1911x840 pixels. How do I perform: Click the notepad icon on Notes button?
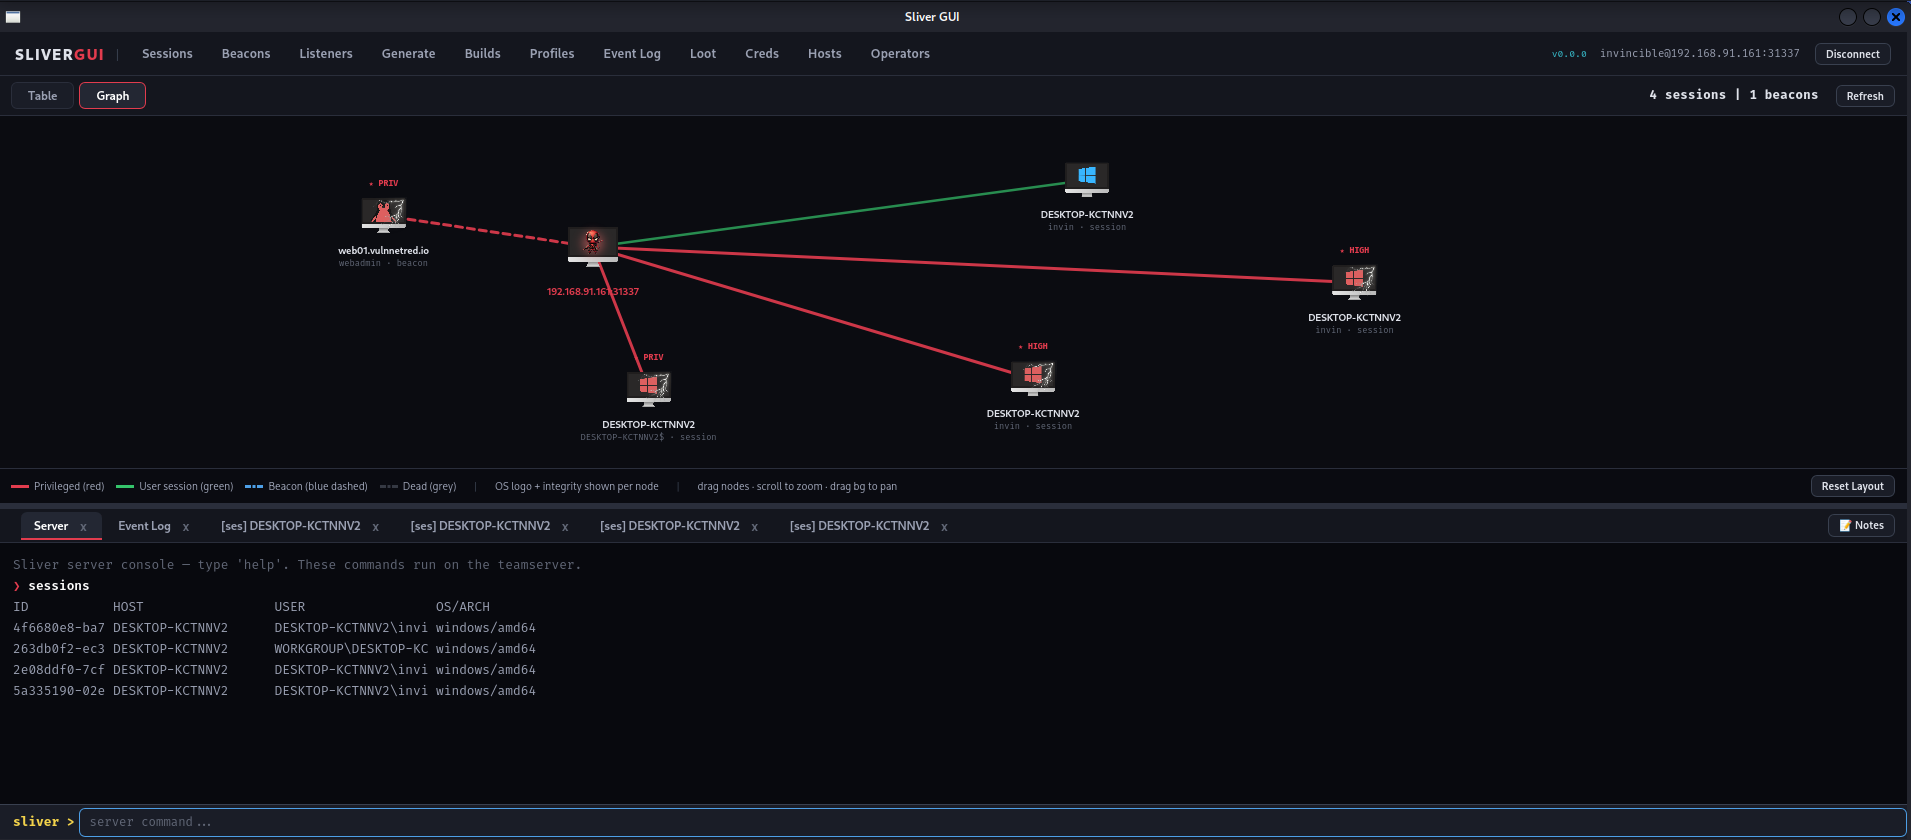1845,526
